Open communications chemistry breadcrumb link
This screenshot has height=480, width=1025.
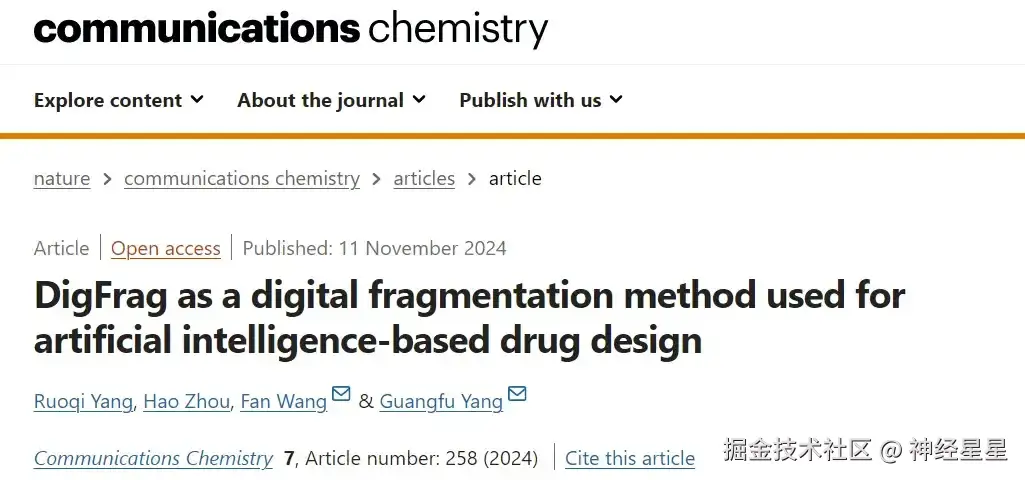241,179
